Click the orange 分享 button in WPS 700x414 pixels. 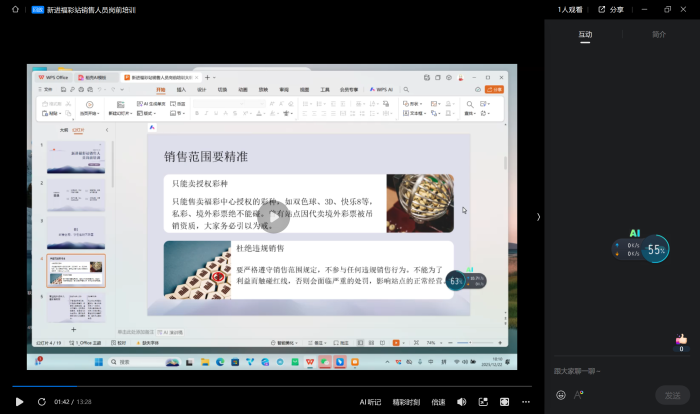494,90
